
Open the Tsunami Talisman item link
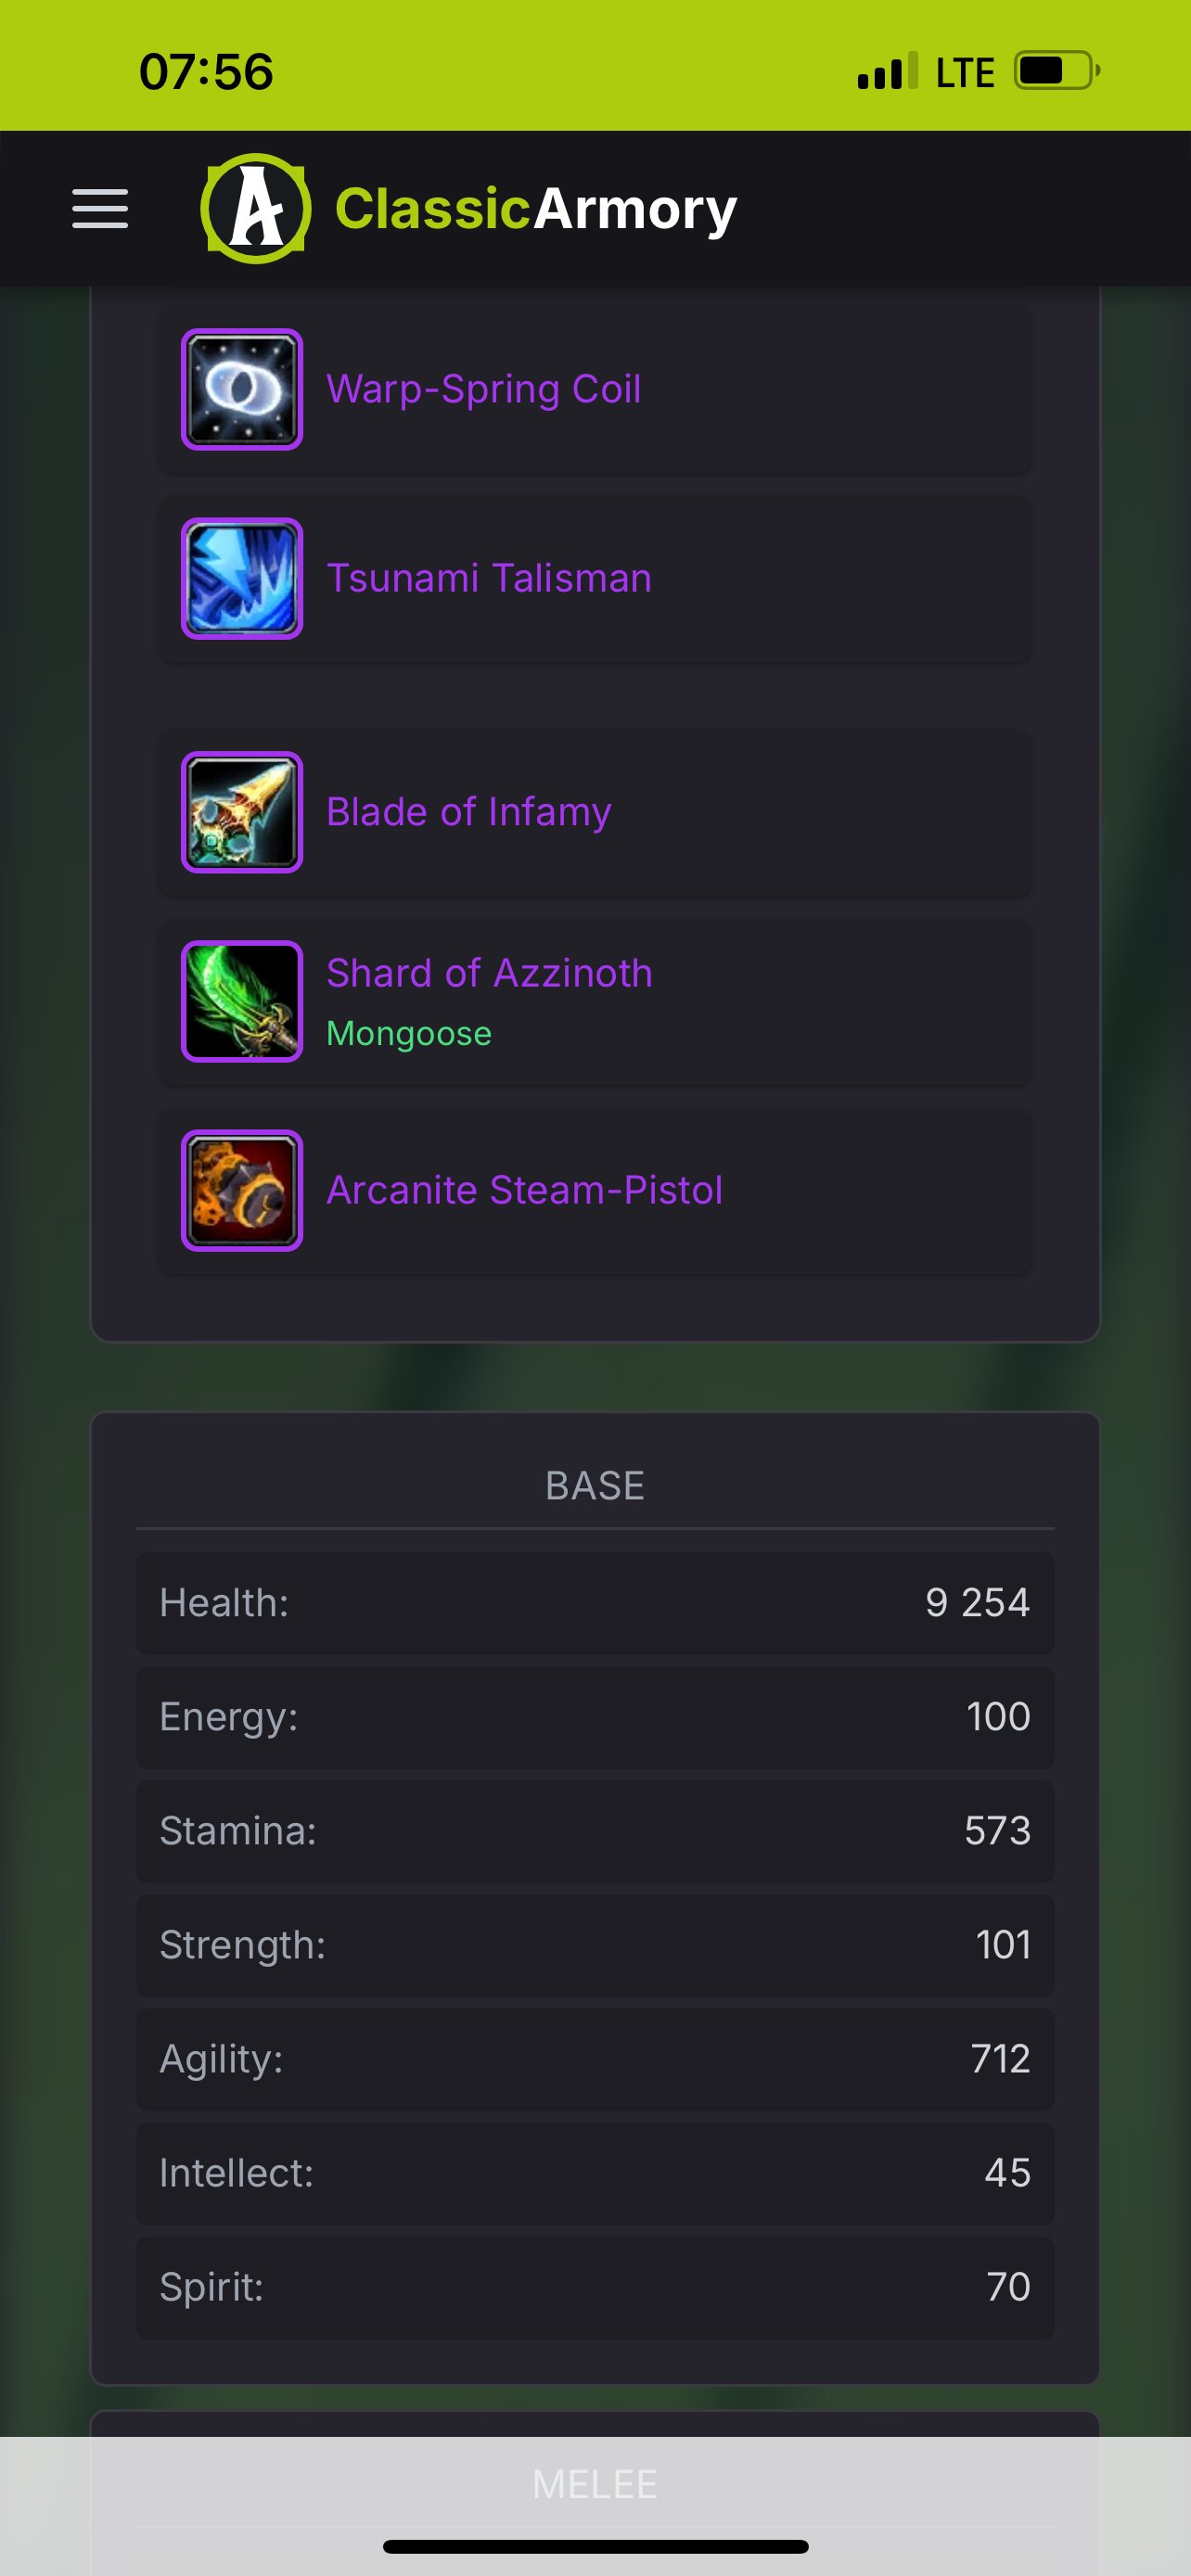click(x=489, y=578)
